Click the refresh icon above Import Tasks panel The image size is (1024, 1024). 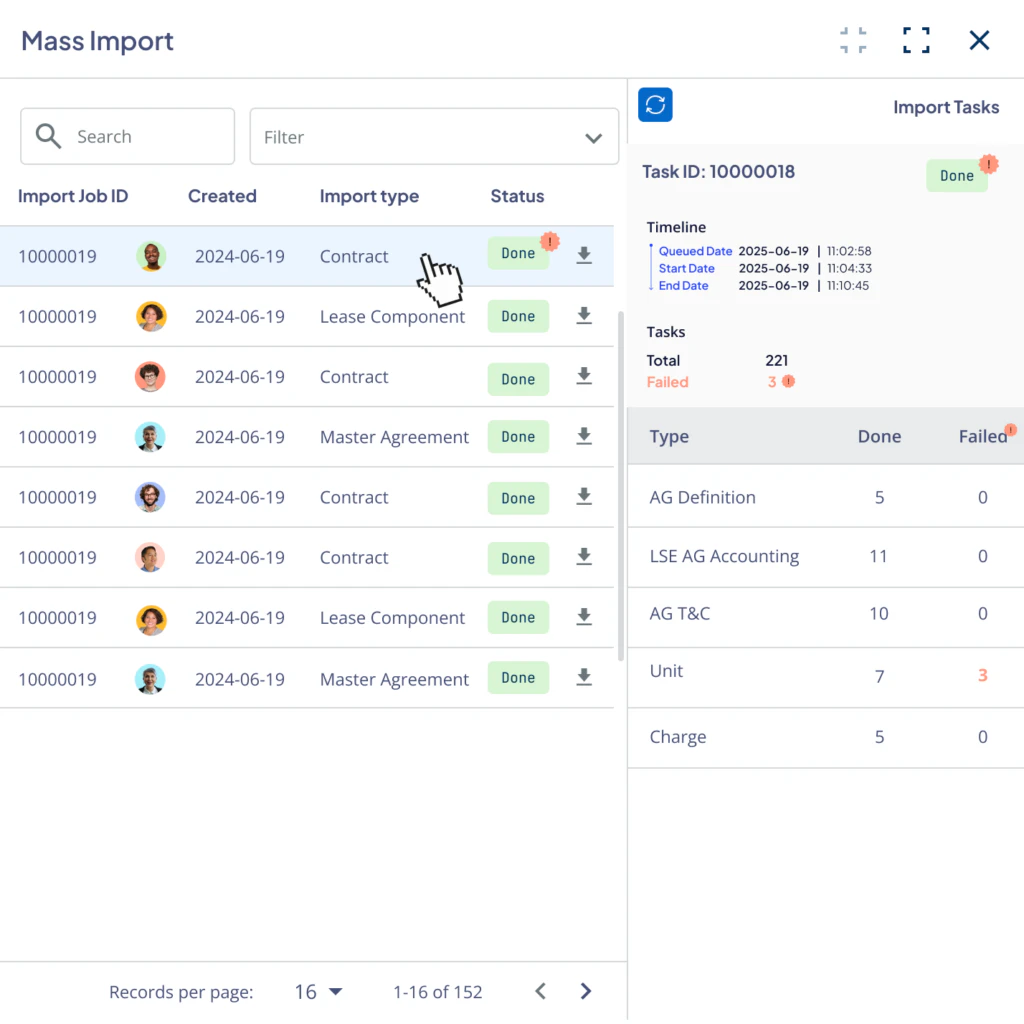(655, 104)
